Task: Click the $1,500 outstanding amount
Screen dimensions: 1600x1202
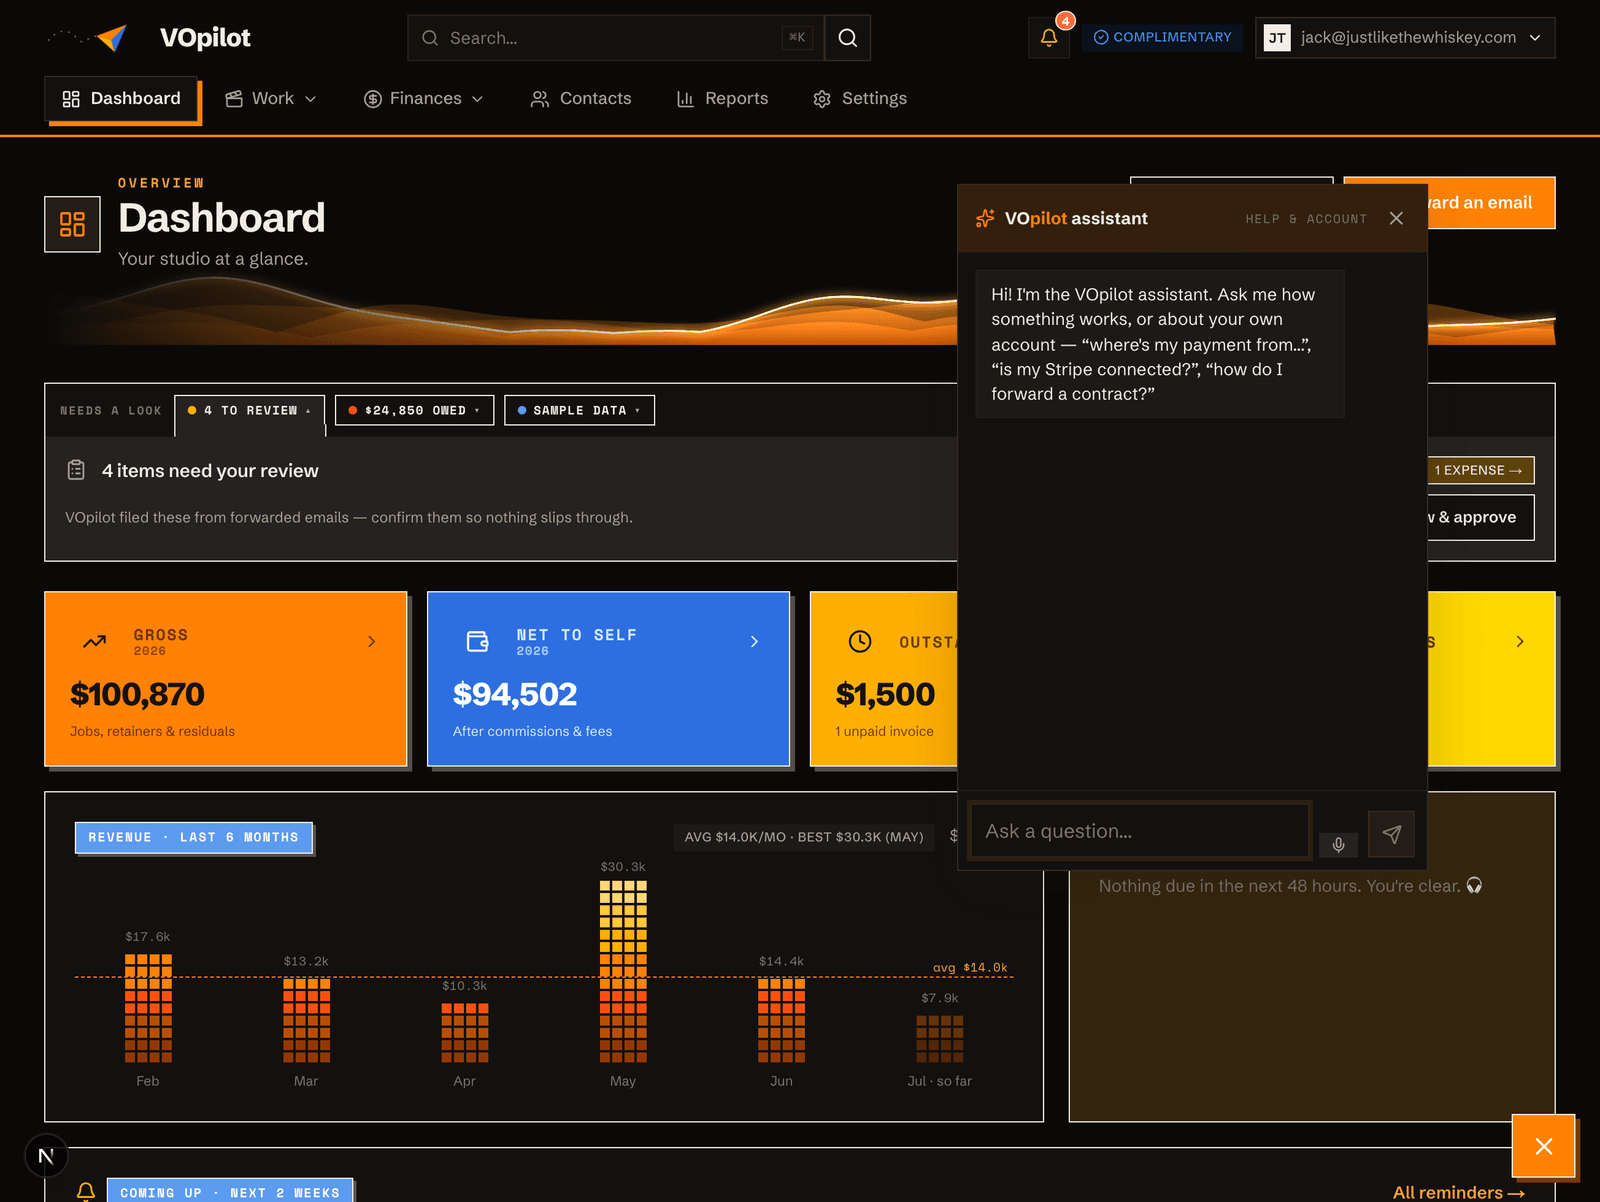Action: [x=885, y=695]
